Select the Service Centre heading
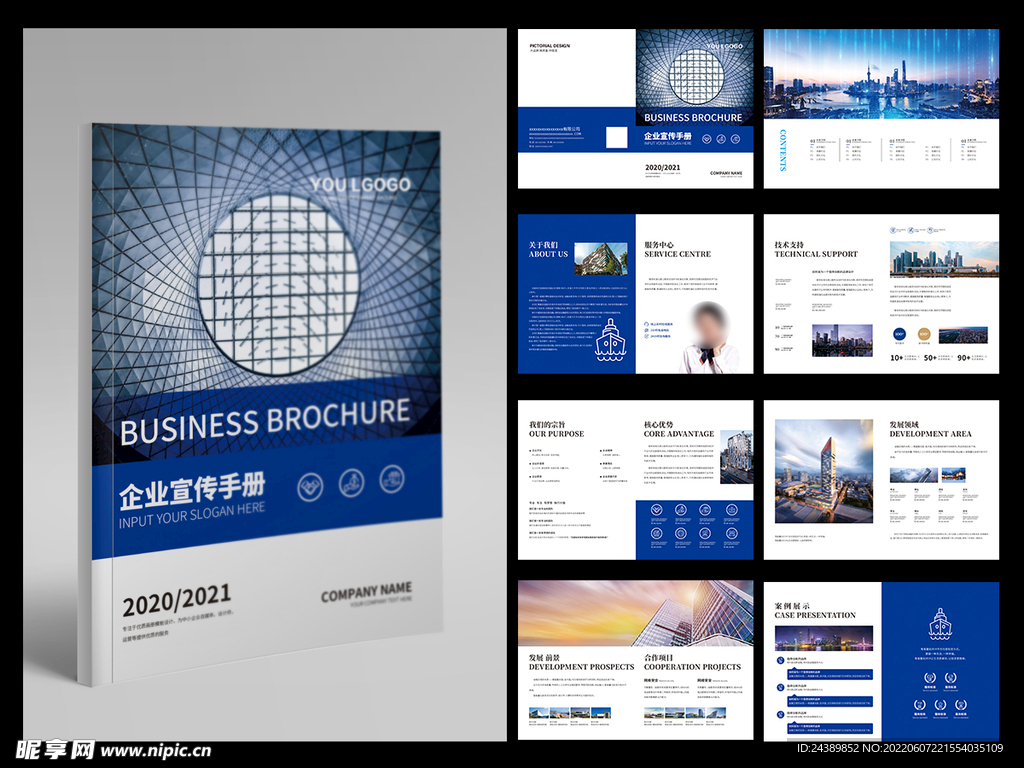 677,249
